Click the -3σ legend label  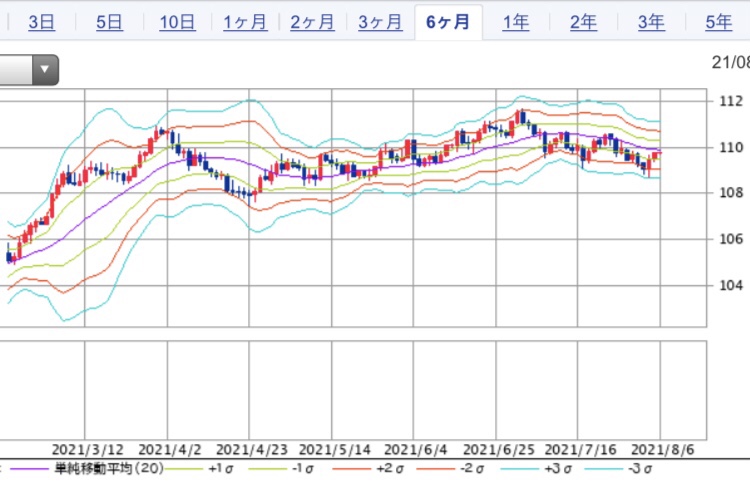click(638, 468)
